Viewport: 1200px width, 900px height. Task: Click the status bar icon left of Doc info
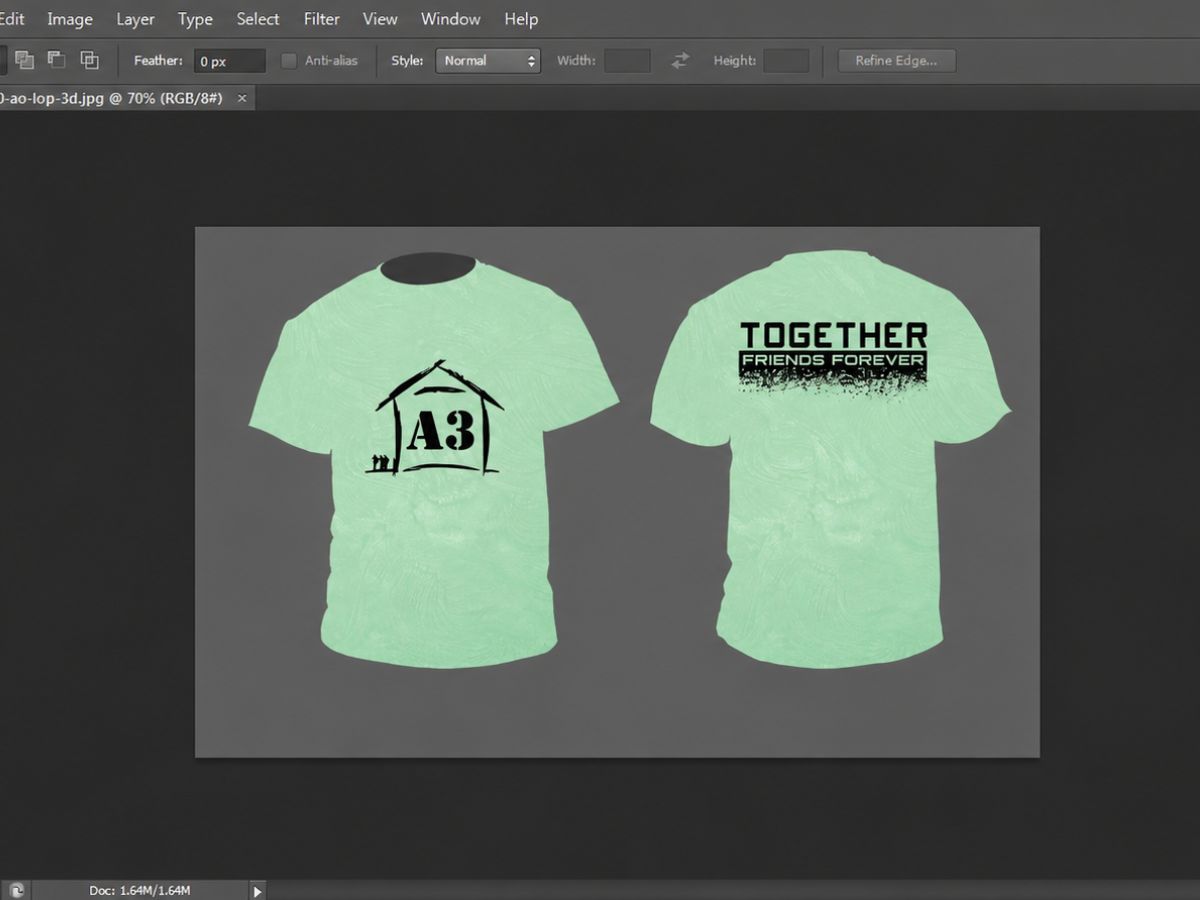tap(17, 889)
